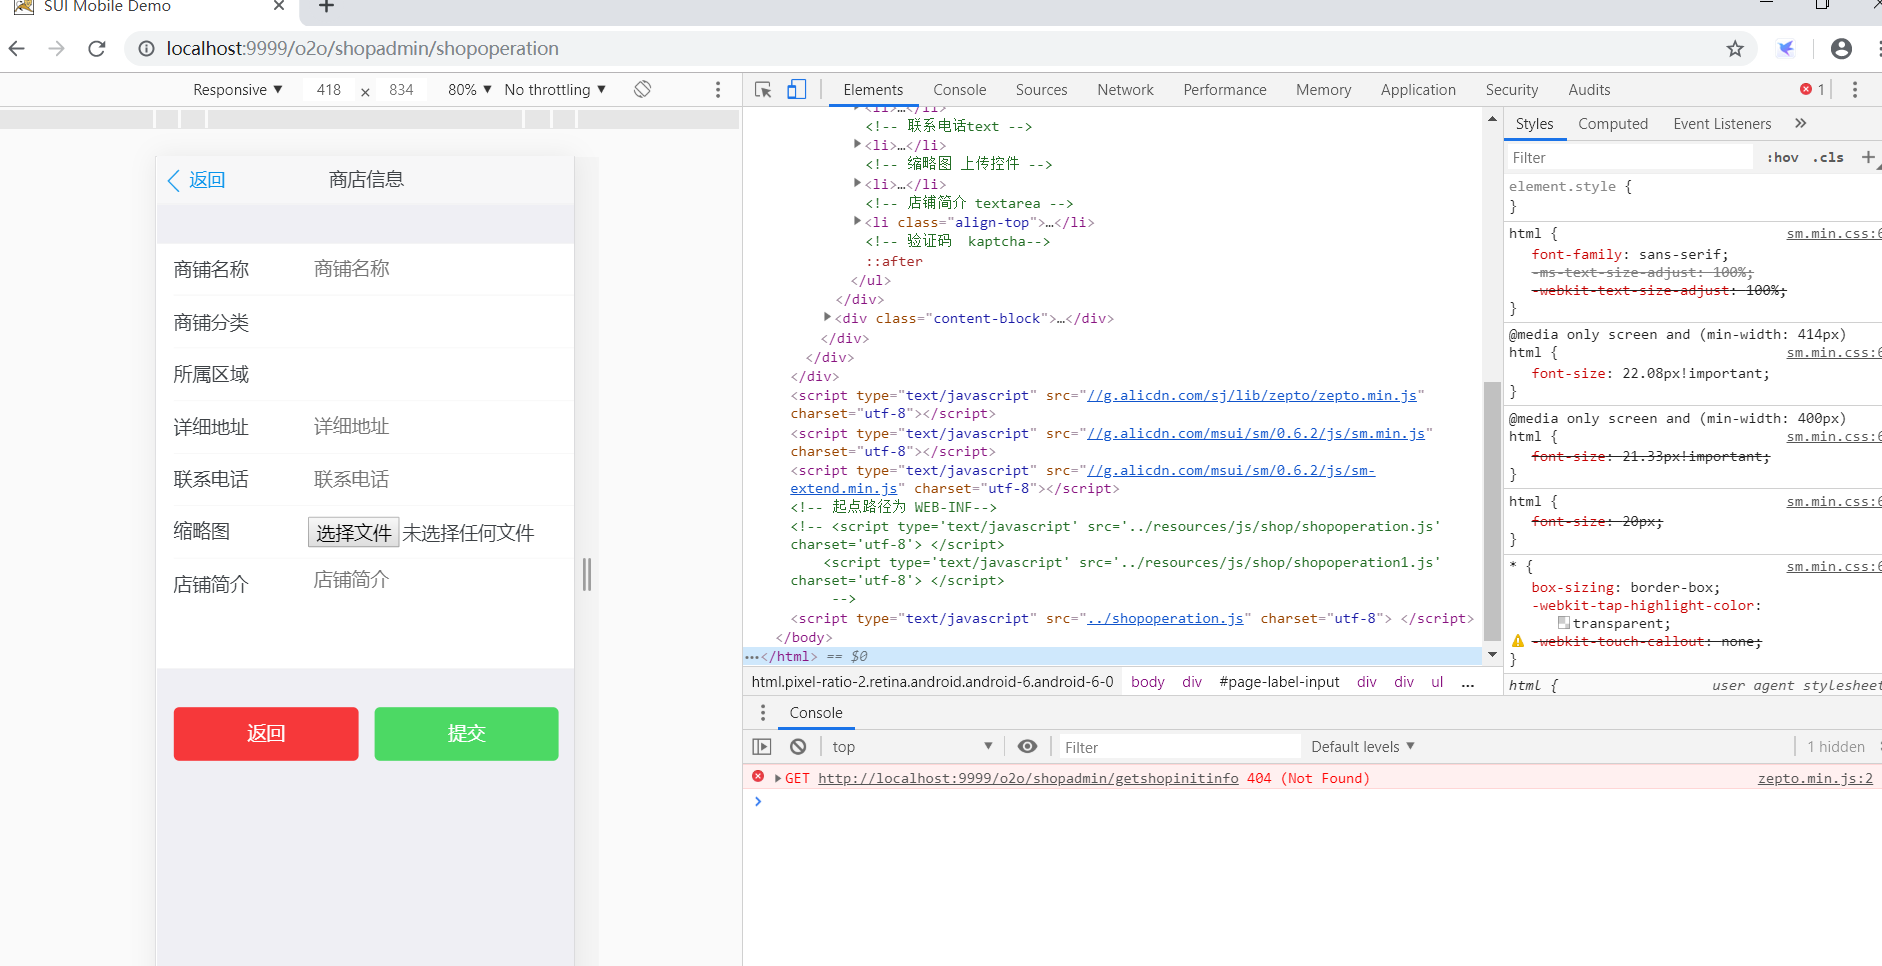Open the zepto.min.js script URL link
Screen dimensions: 1882x966
coord(1251,395)
